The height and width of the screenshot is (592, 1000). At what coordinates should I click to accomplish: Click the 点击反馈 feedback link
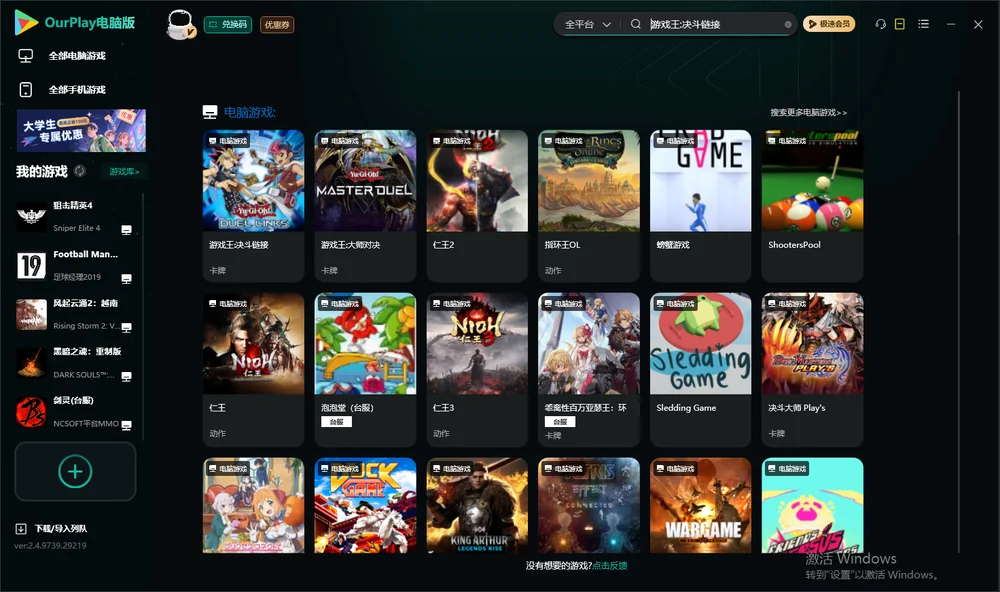[610, 565]
